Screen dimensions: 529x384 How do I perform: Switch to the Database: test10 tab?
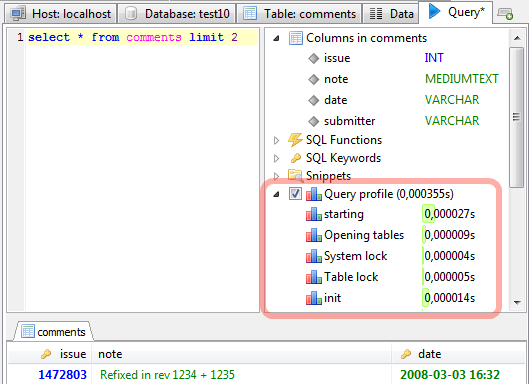[177, 13]
